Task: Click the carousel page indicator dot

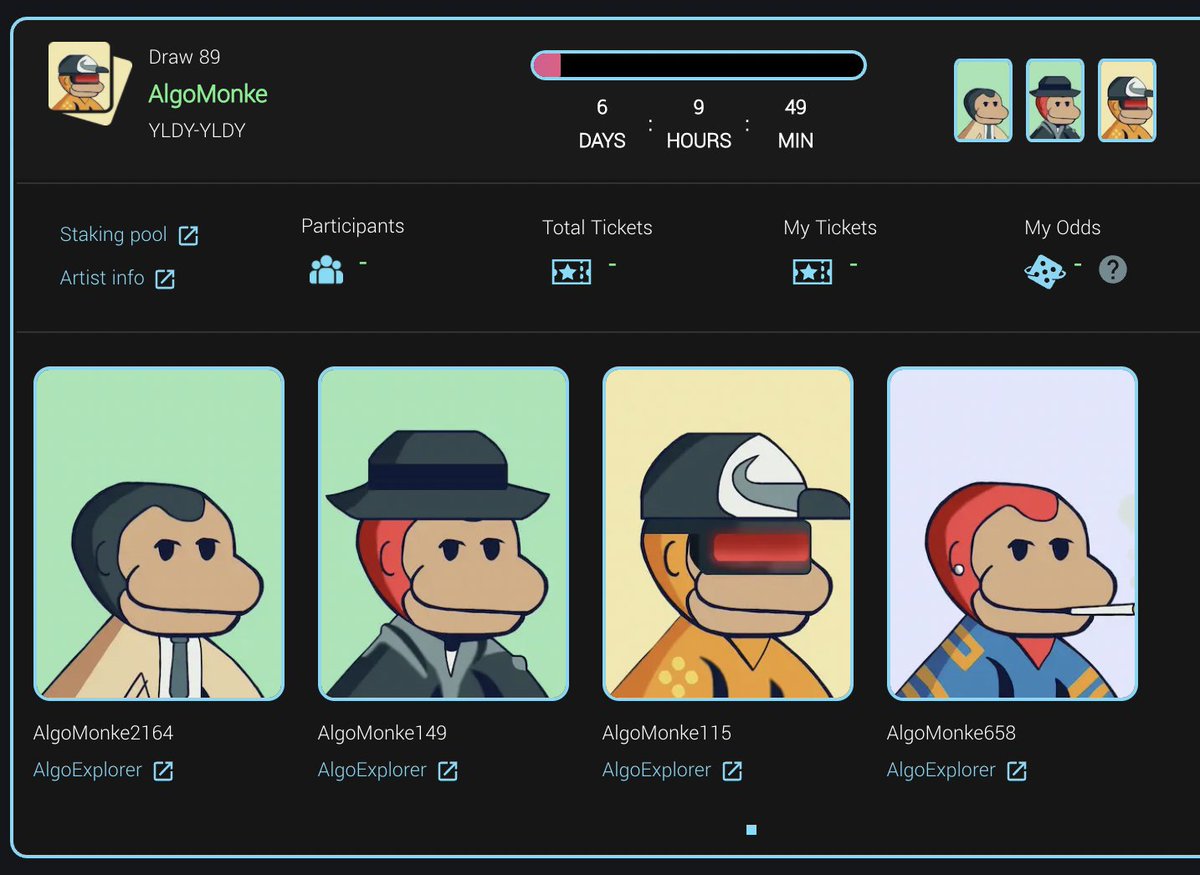Action: coord(751,830)
